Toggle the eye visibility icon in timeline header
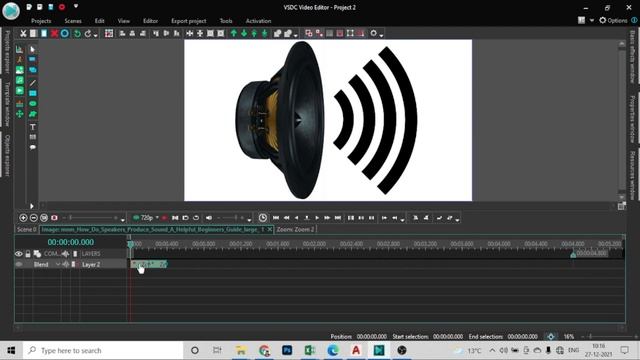Image resolution: width=640 pixels, height=360 pixels. pyautogui.click(x=19, y=254)
